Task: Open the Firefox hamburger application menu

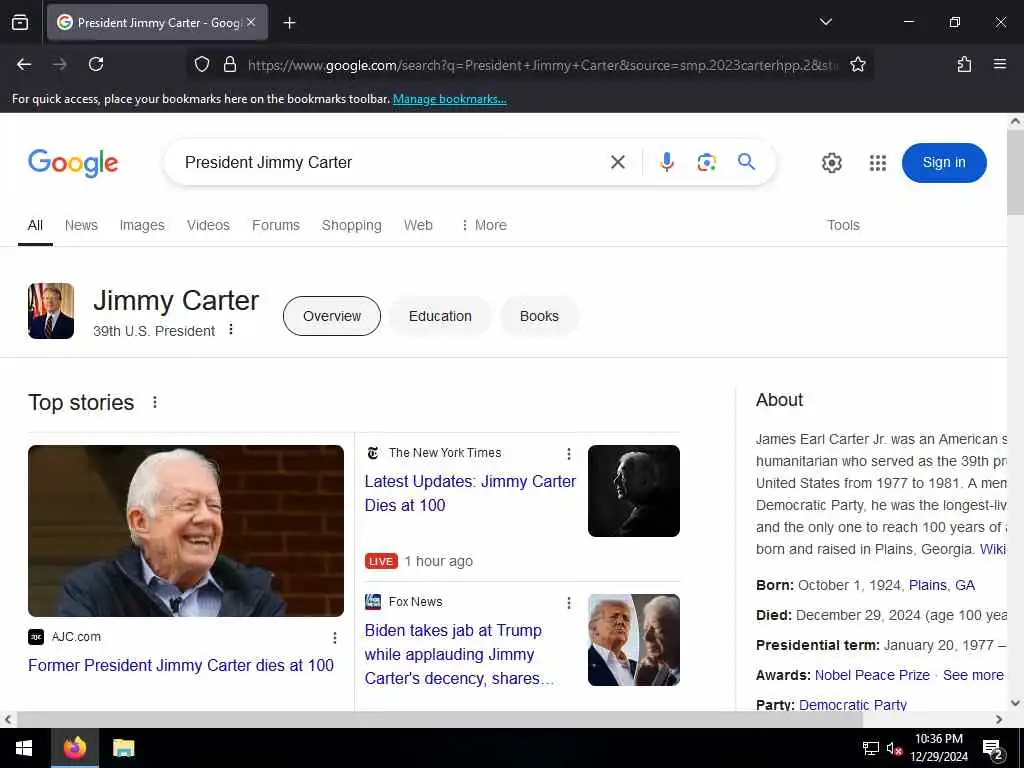Action: (x=999, y=64)
